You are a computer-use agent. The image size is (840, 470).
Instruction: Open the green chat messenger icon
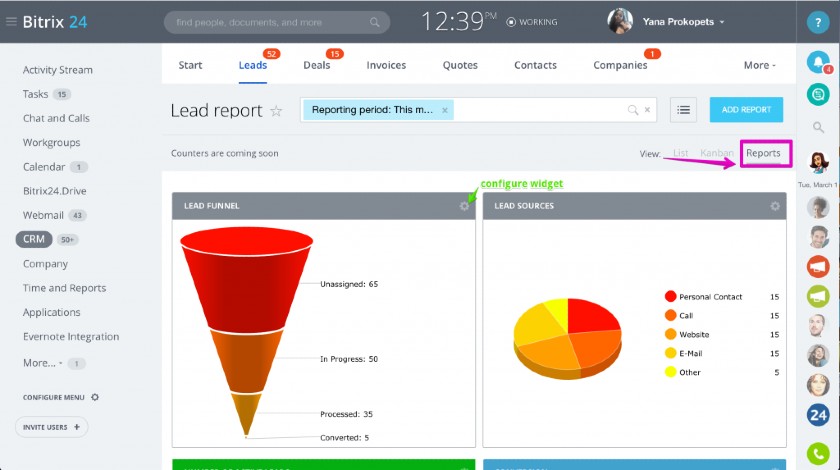point(818,94)
